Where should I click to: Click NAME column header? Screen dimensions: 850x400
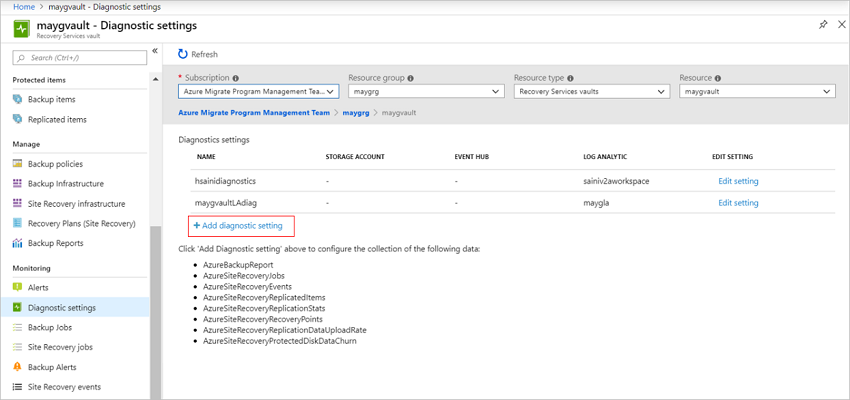(x=207, y=157)
